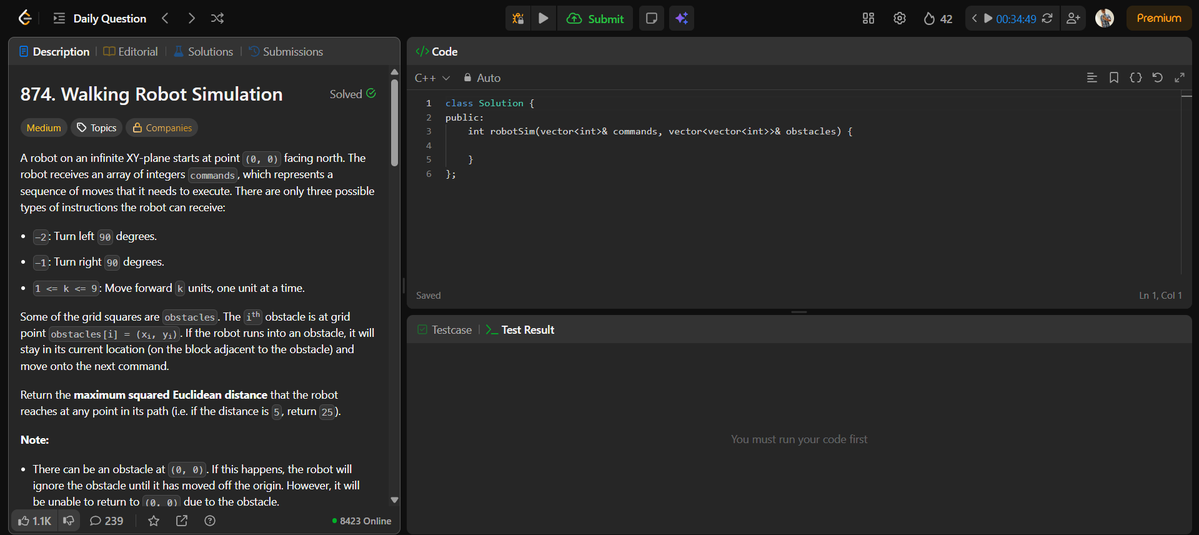Click the Medium difficulty tag
Image resolution: width=1199 pixels, height=535 pixels.
pos(44,128)
